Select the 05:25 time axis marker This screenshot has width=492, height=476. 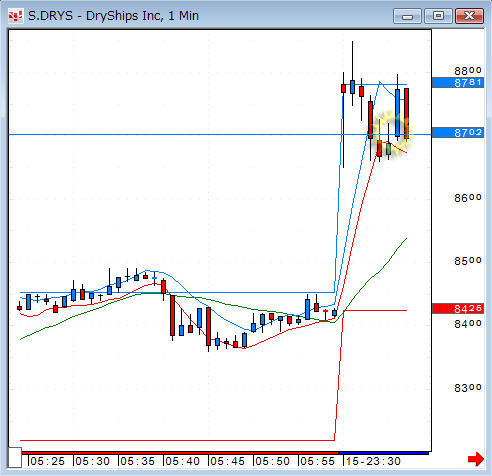[x=47, y=461]
